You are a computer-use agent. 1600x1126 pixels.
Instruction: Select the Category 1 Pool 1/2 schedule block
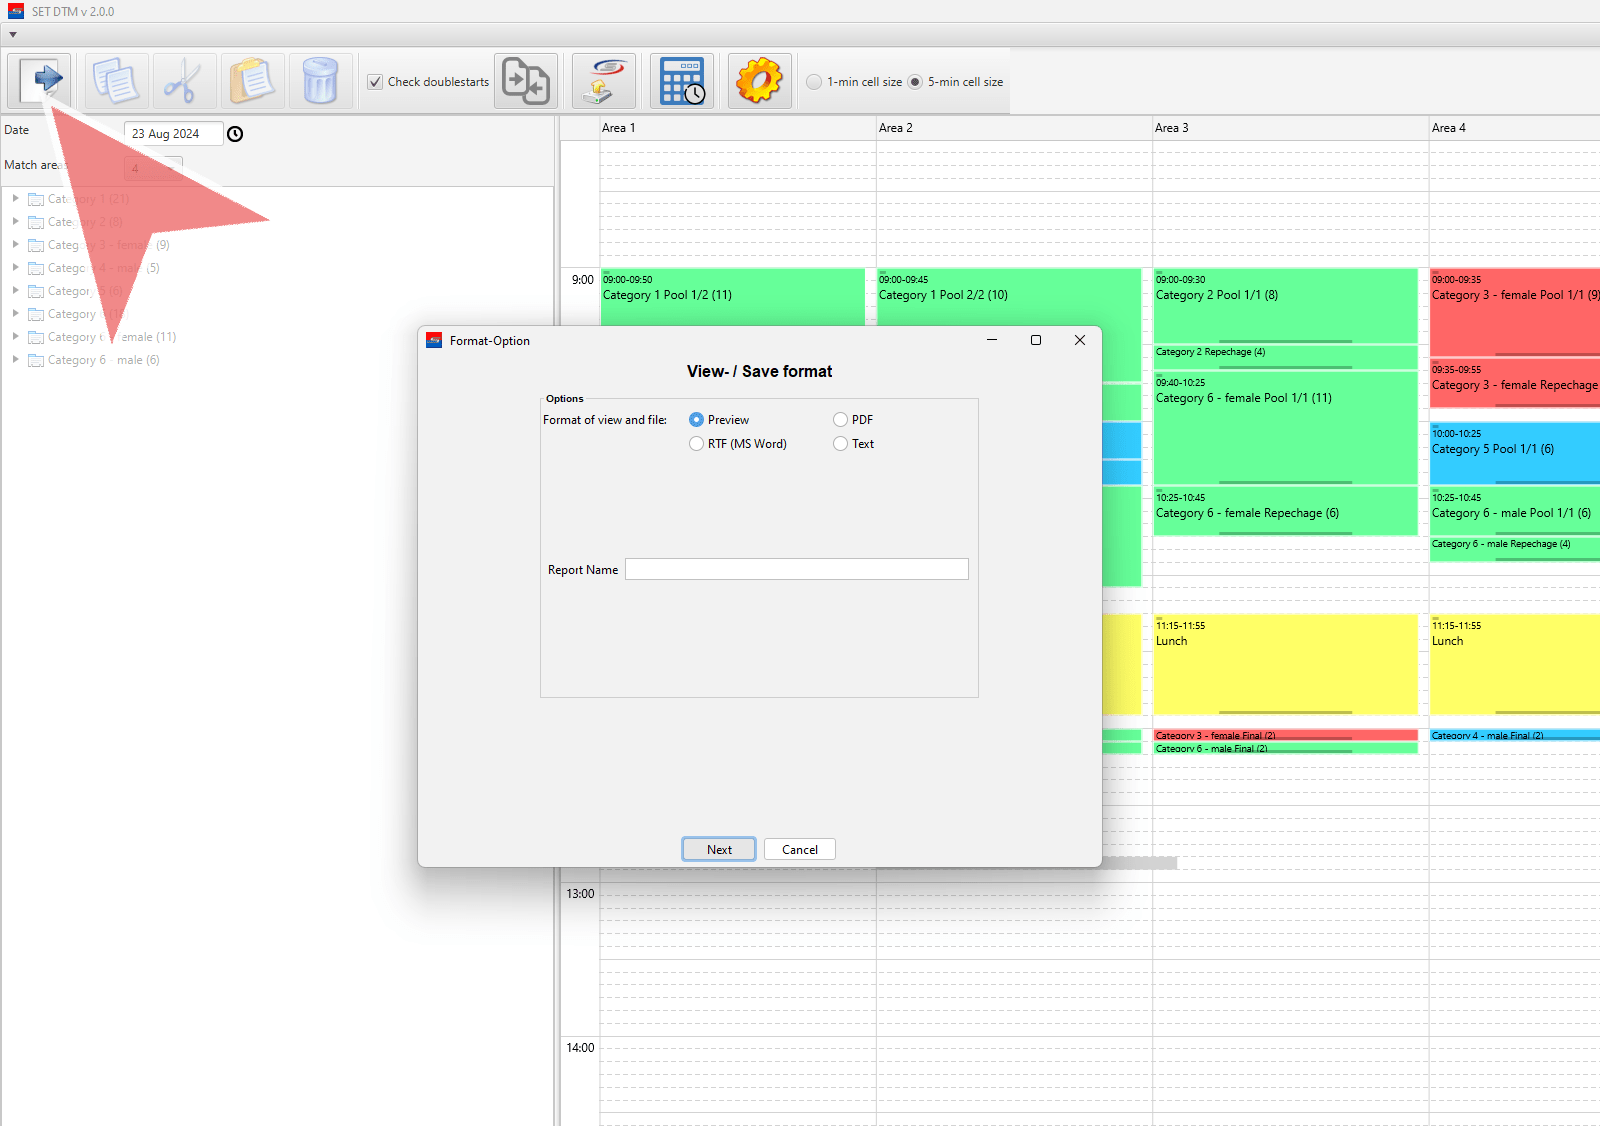(x=732, y=296)
